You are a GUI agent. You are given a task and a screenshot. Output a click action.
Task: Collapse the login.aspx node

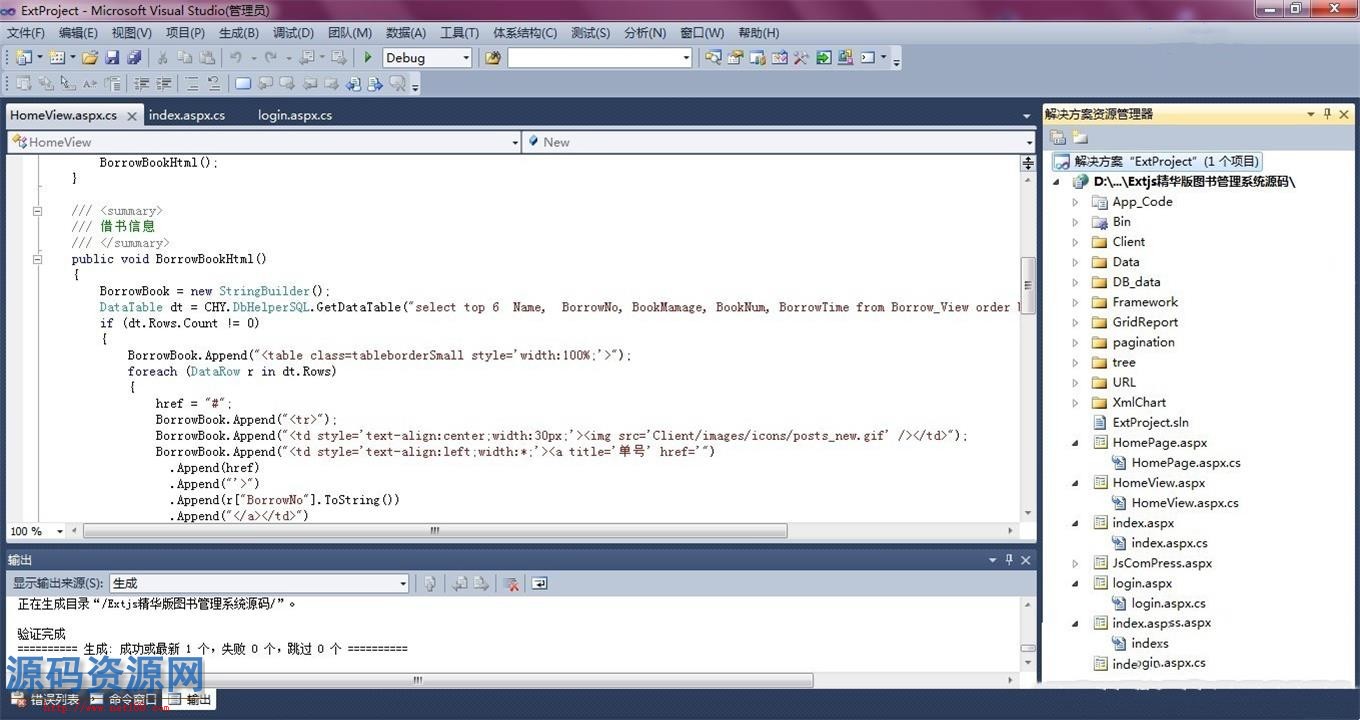pyautogui.click(x=1076, y=583)
